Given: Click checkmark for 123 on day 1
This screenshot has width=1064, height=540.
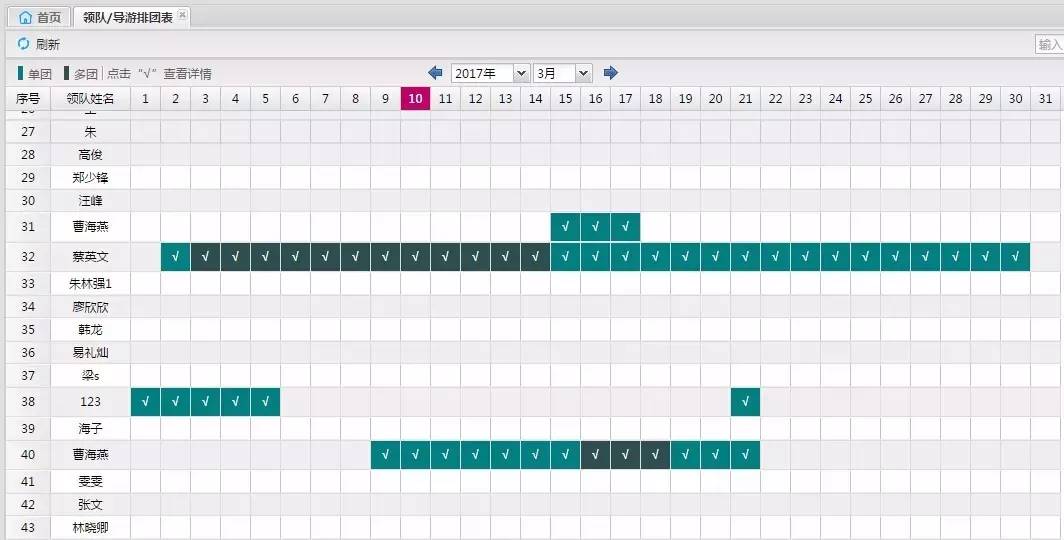Looking at the screenshot, I should point(146,403).
